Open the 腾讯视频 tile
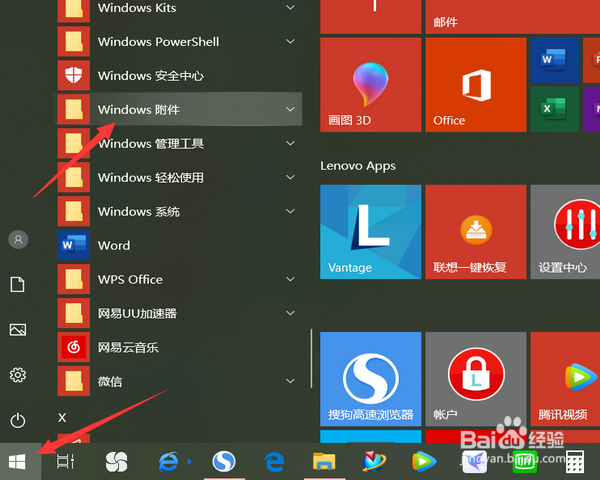The width and height of the screenshot is (600, 480). [565, 379]
